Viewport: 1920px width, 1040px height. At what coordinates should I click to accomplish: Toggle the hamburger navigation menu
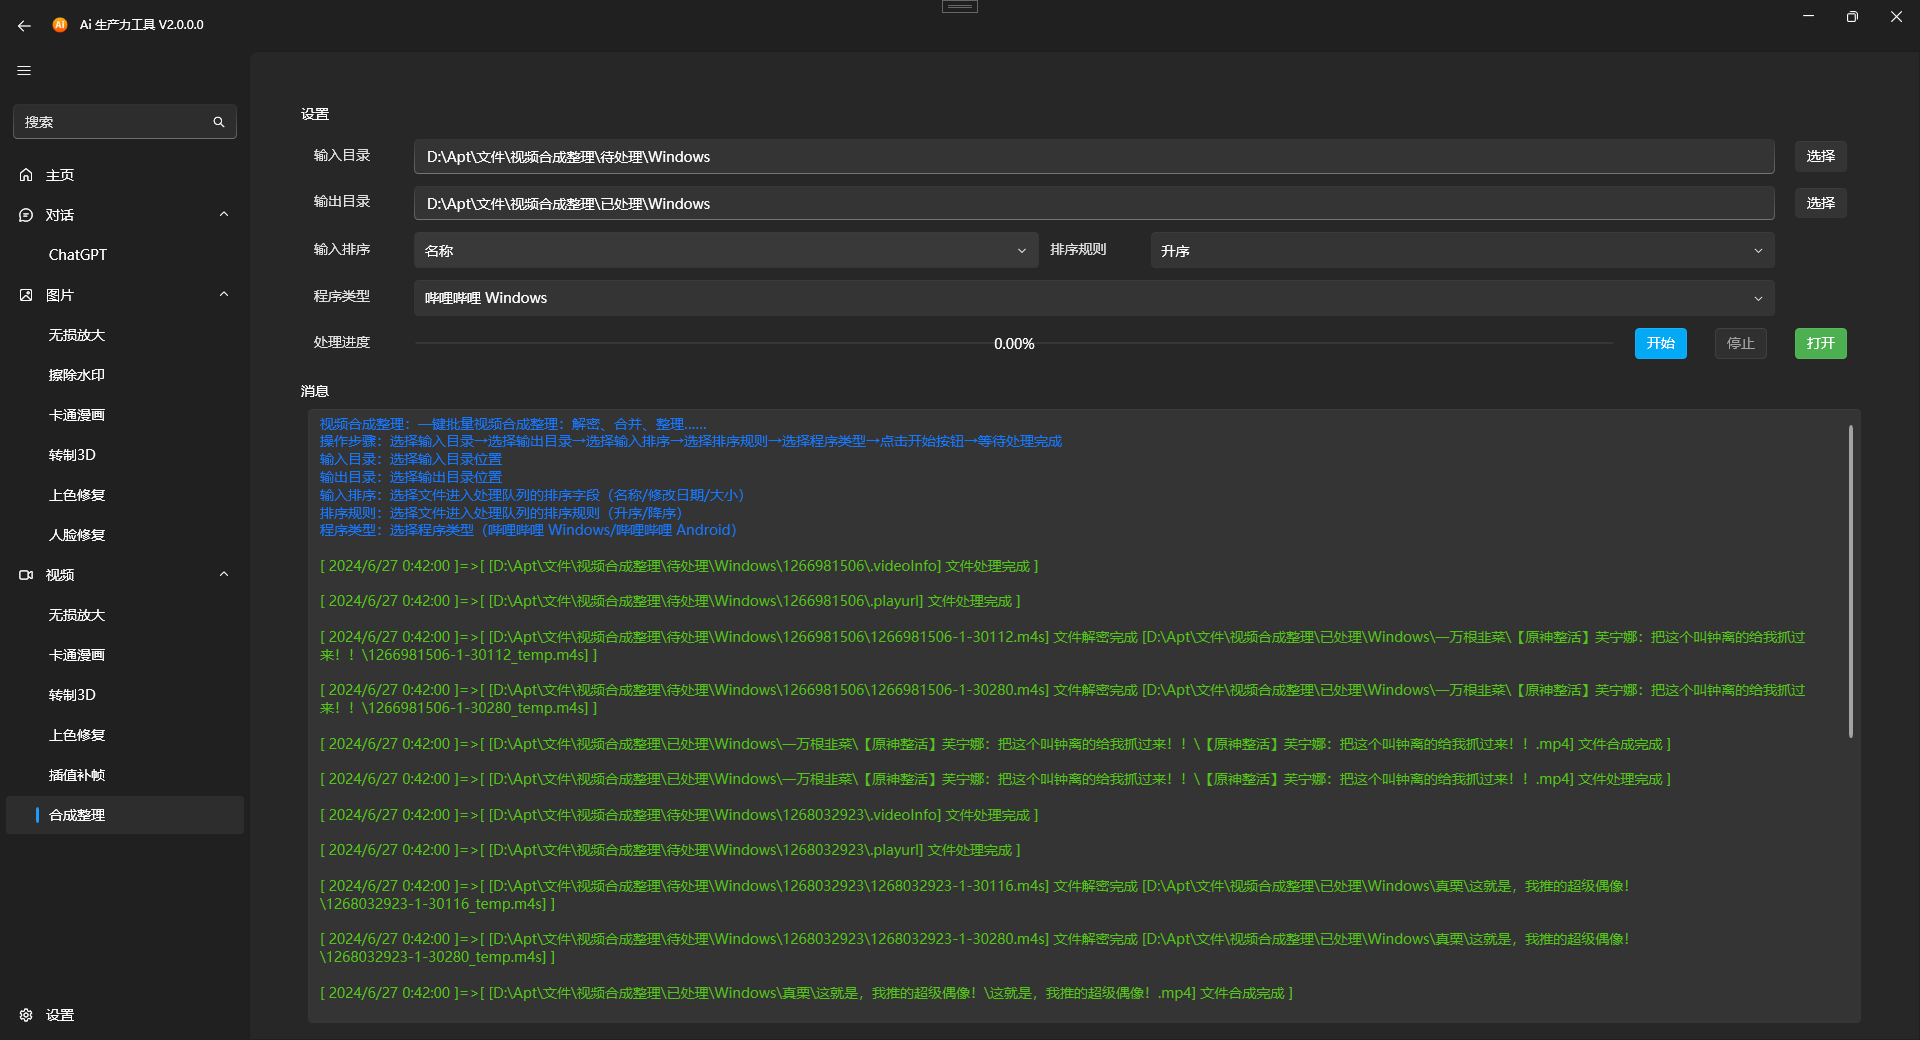coord(24,70)
